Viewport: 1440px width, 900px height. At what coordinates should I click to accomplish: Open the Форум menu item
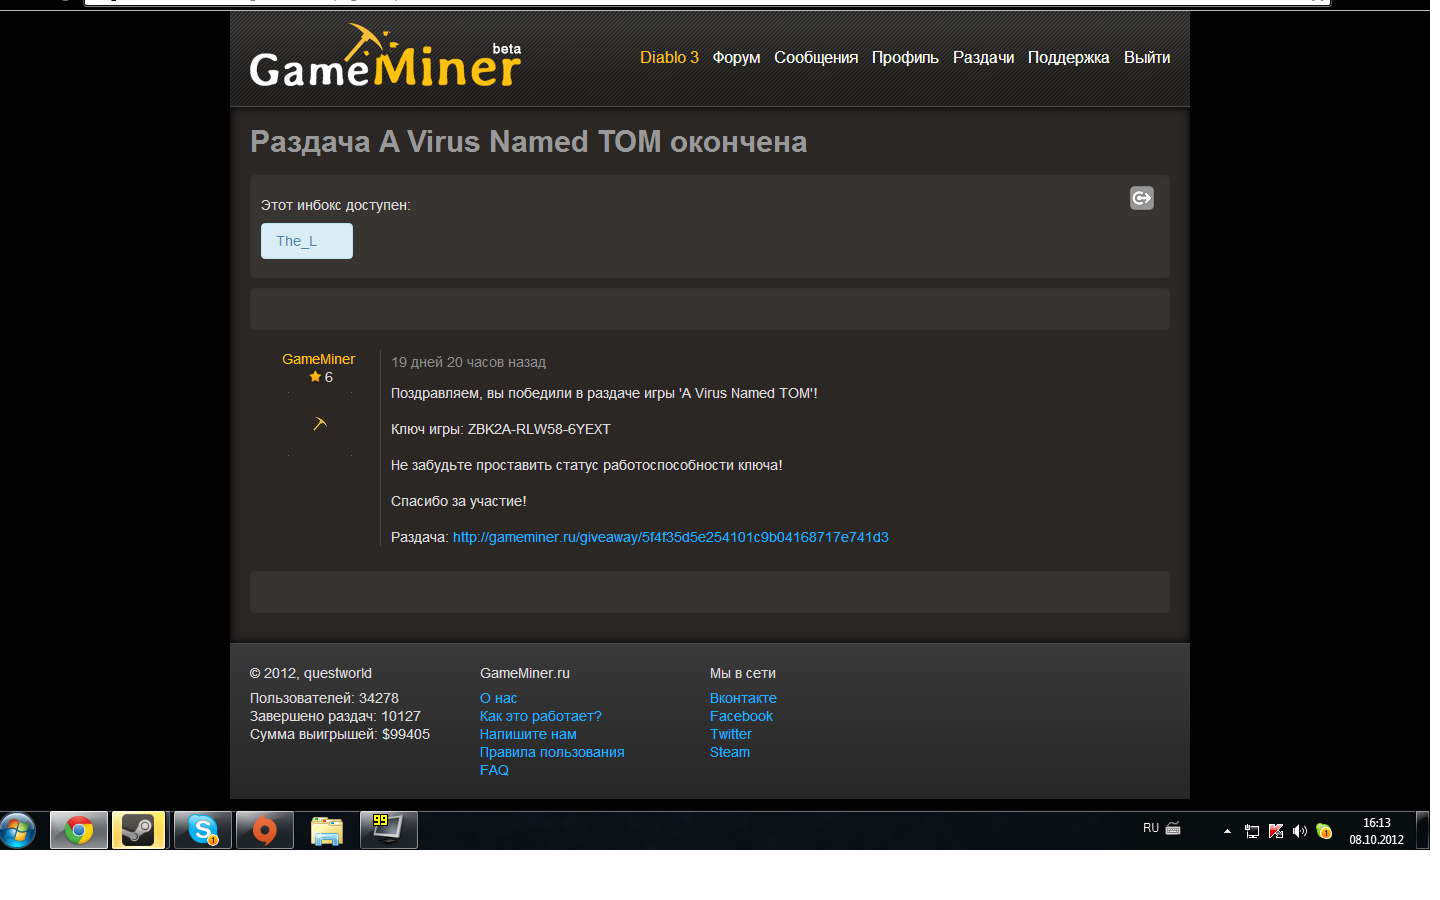tap(736, 57)
